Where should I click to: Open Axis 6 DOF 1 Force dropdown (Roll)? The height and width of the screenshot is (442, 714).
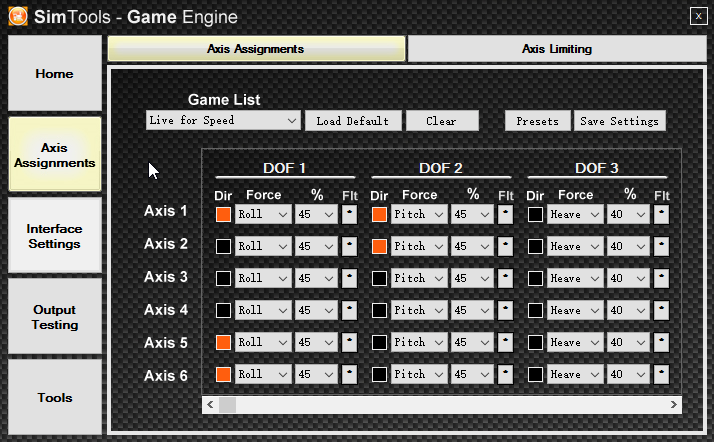tap(263, 374)
